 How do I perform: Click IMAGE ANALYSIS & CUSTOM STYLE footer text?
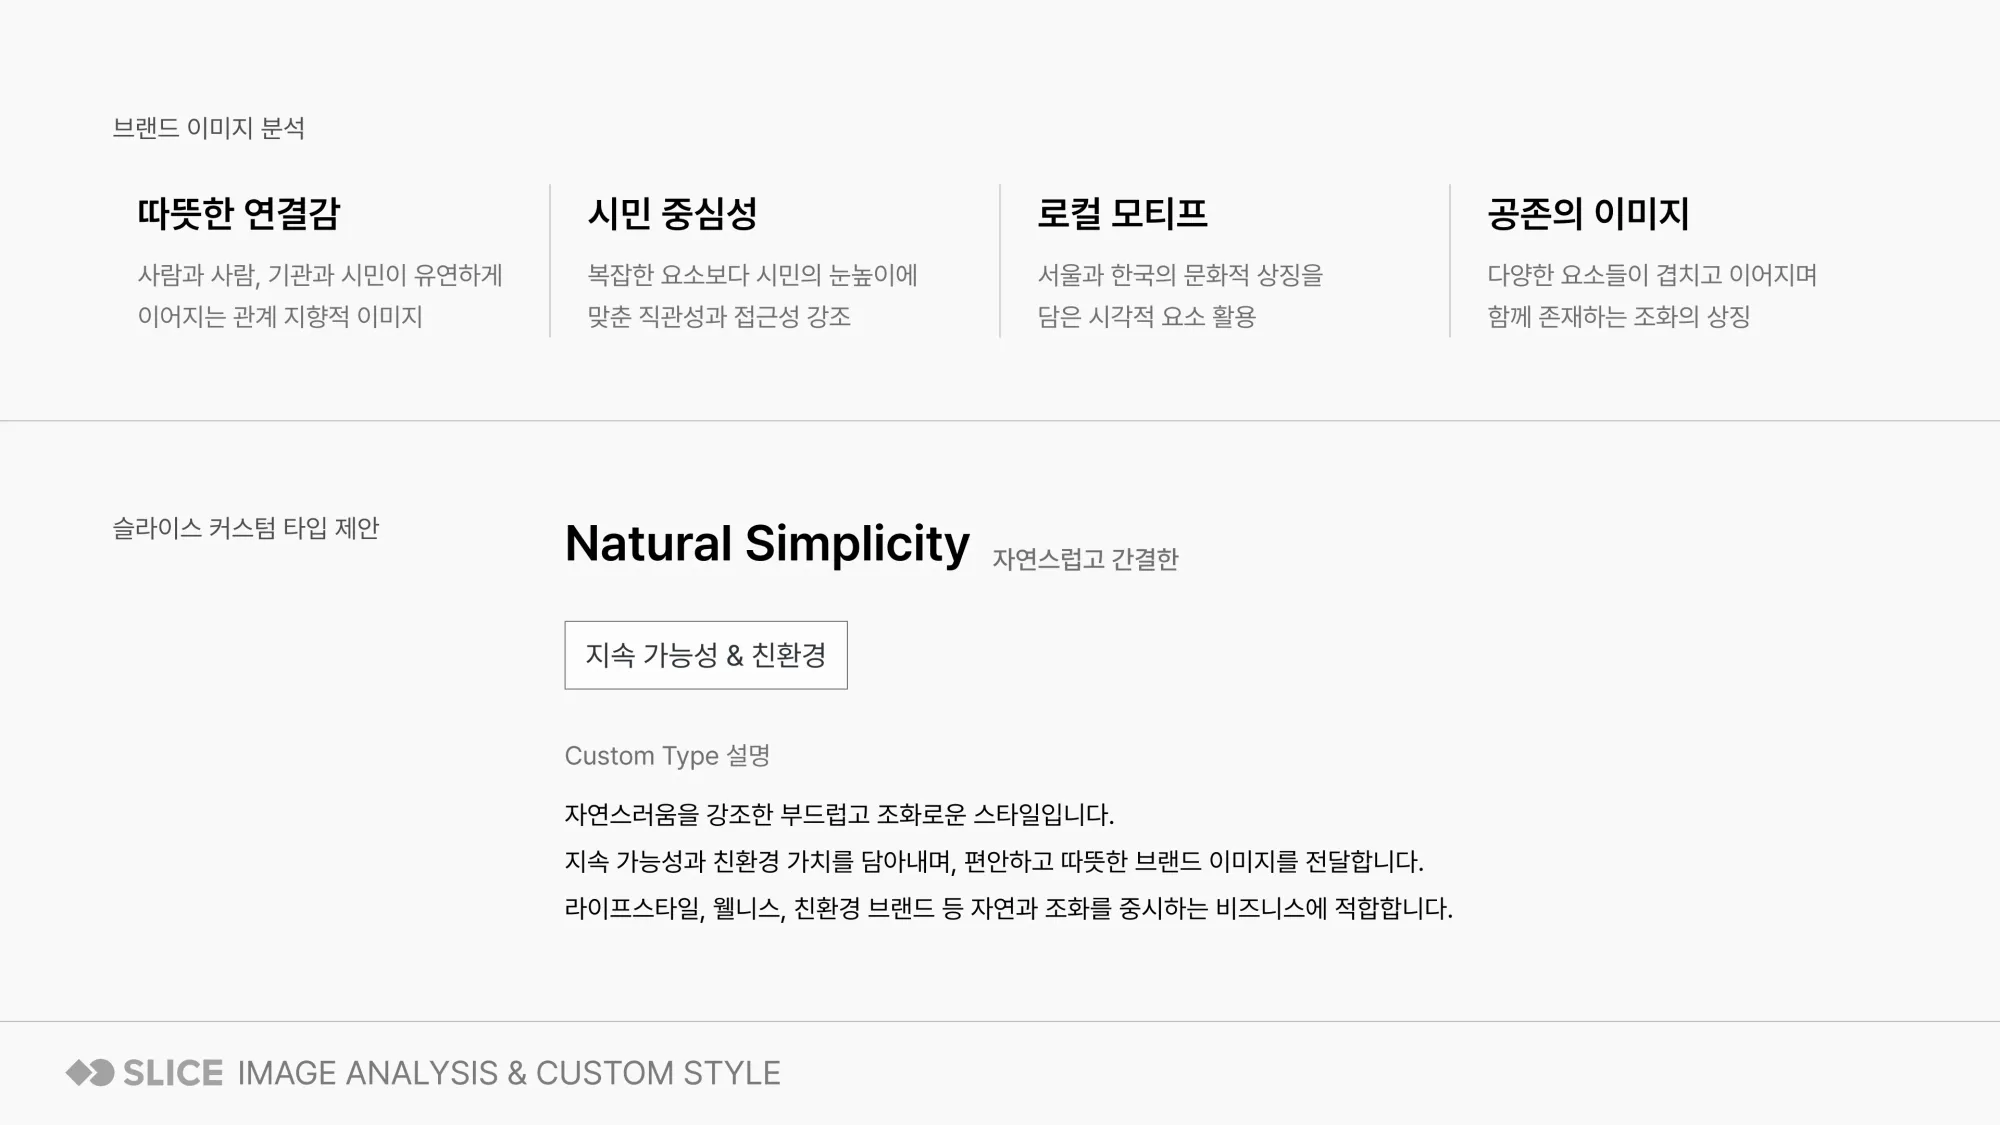click(509, 1073)
